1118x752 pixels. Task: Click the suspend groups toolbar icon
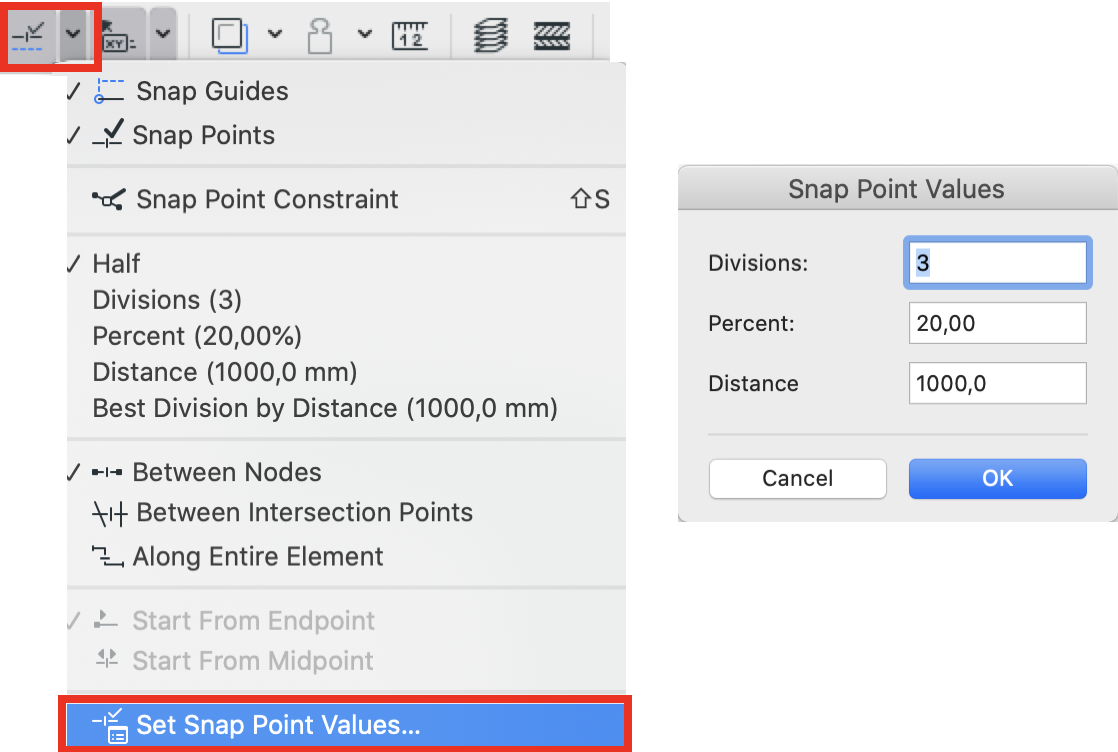319,36
